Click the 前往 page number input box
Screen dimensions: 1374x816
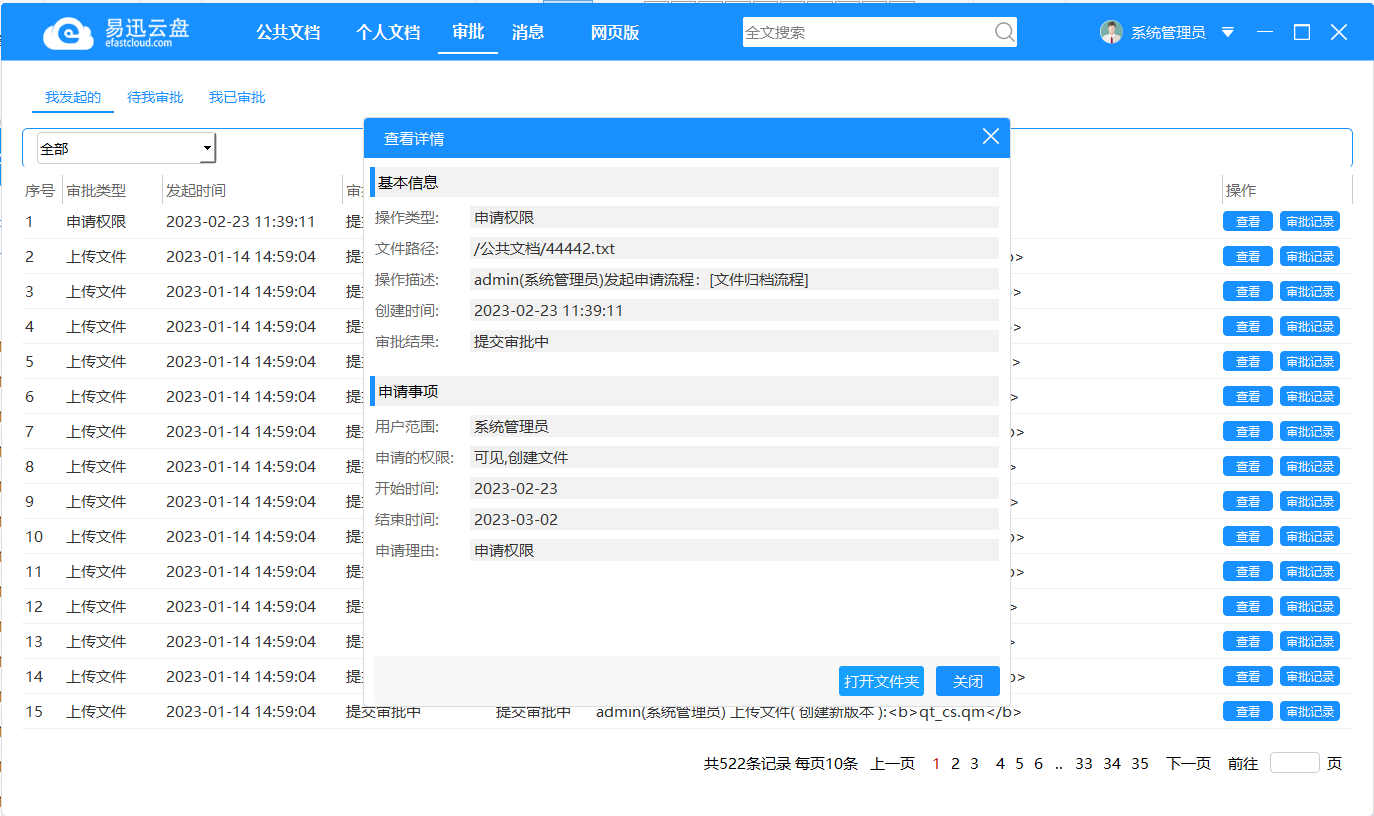coord(1295,763)
